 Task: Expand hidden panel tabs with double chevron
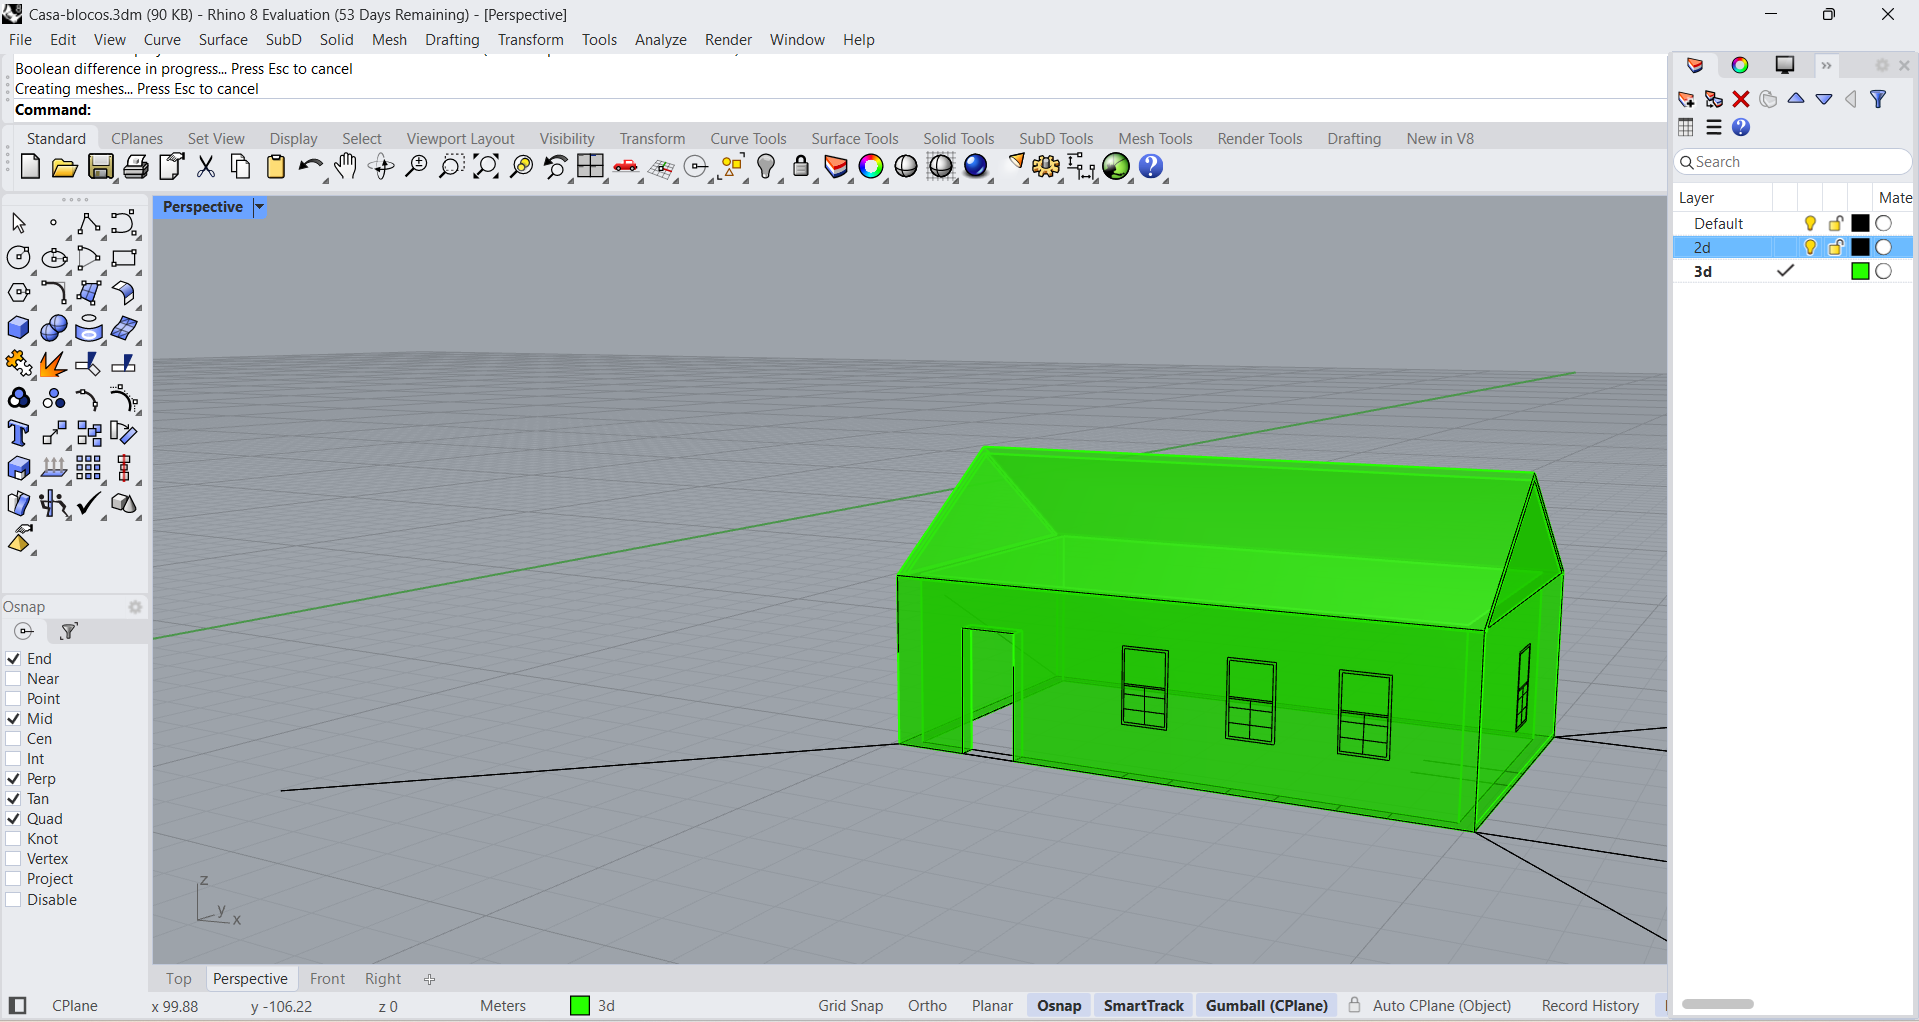1826,66
